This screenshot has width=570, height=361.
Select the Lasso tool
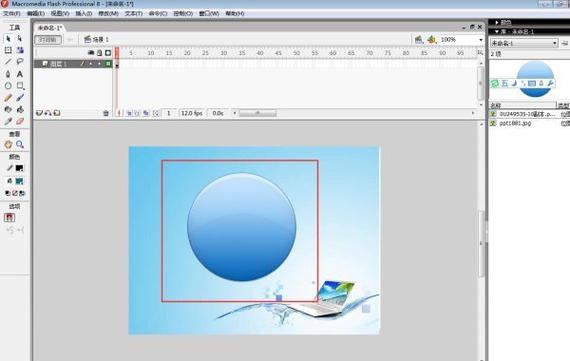(x=20, y=62)
